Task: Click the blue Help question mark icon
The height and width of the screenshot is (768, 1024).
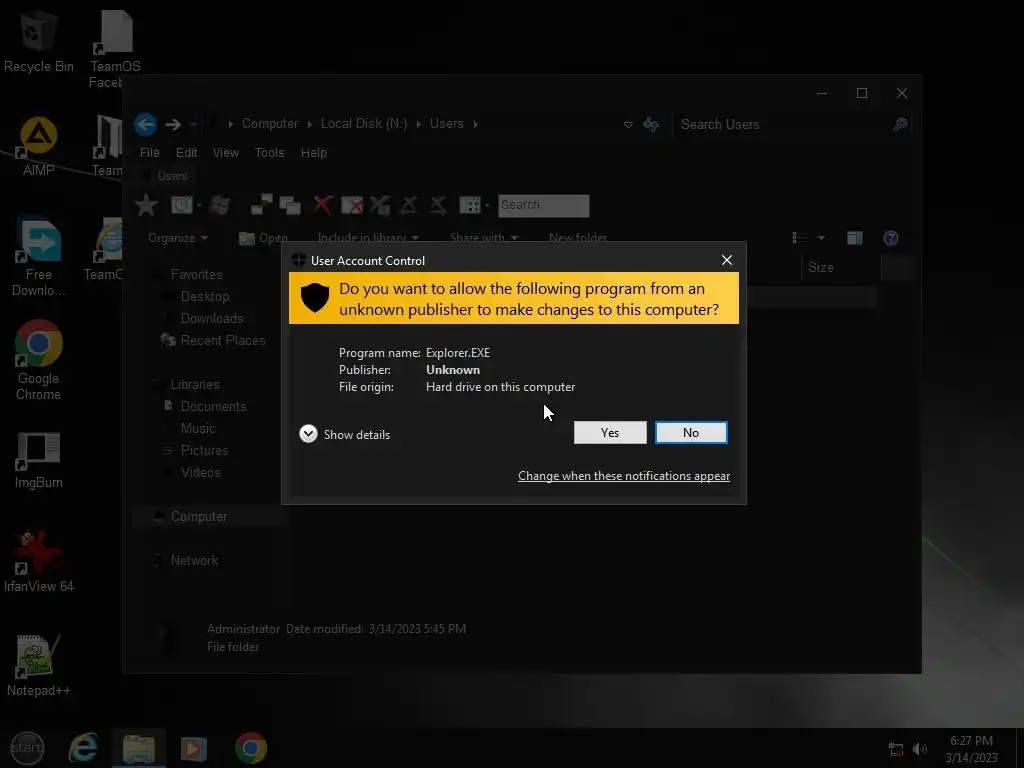Action: (891, 238)
